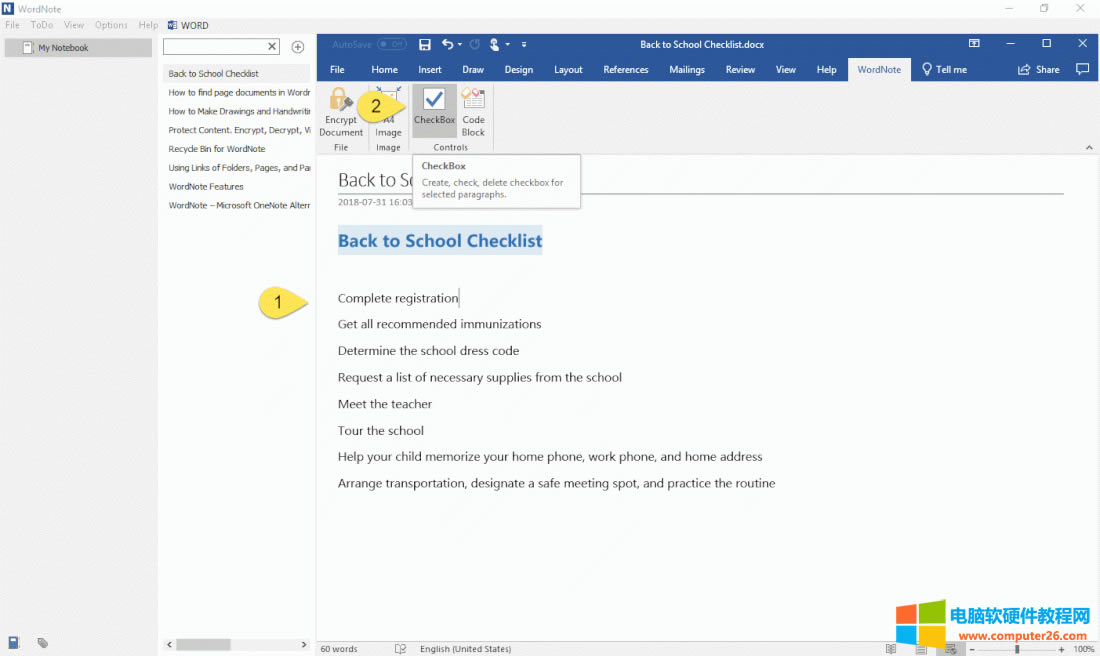Click in the page search box
The image size is (1100, 656).
pos(215,47)
